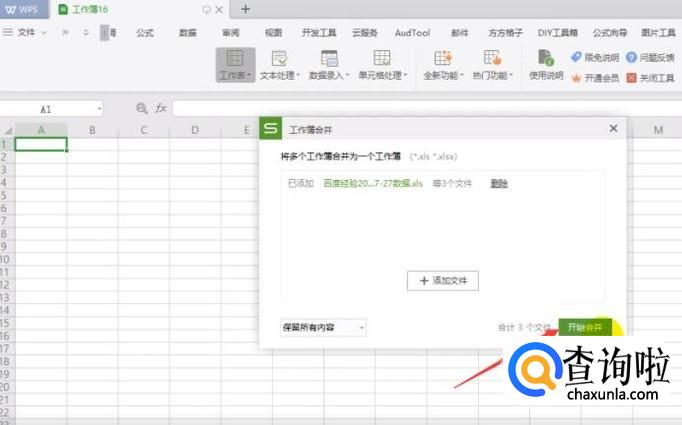Click the 问题反馈 icon

(x=631, y=57)
